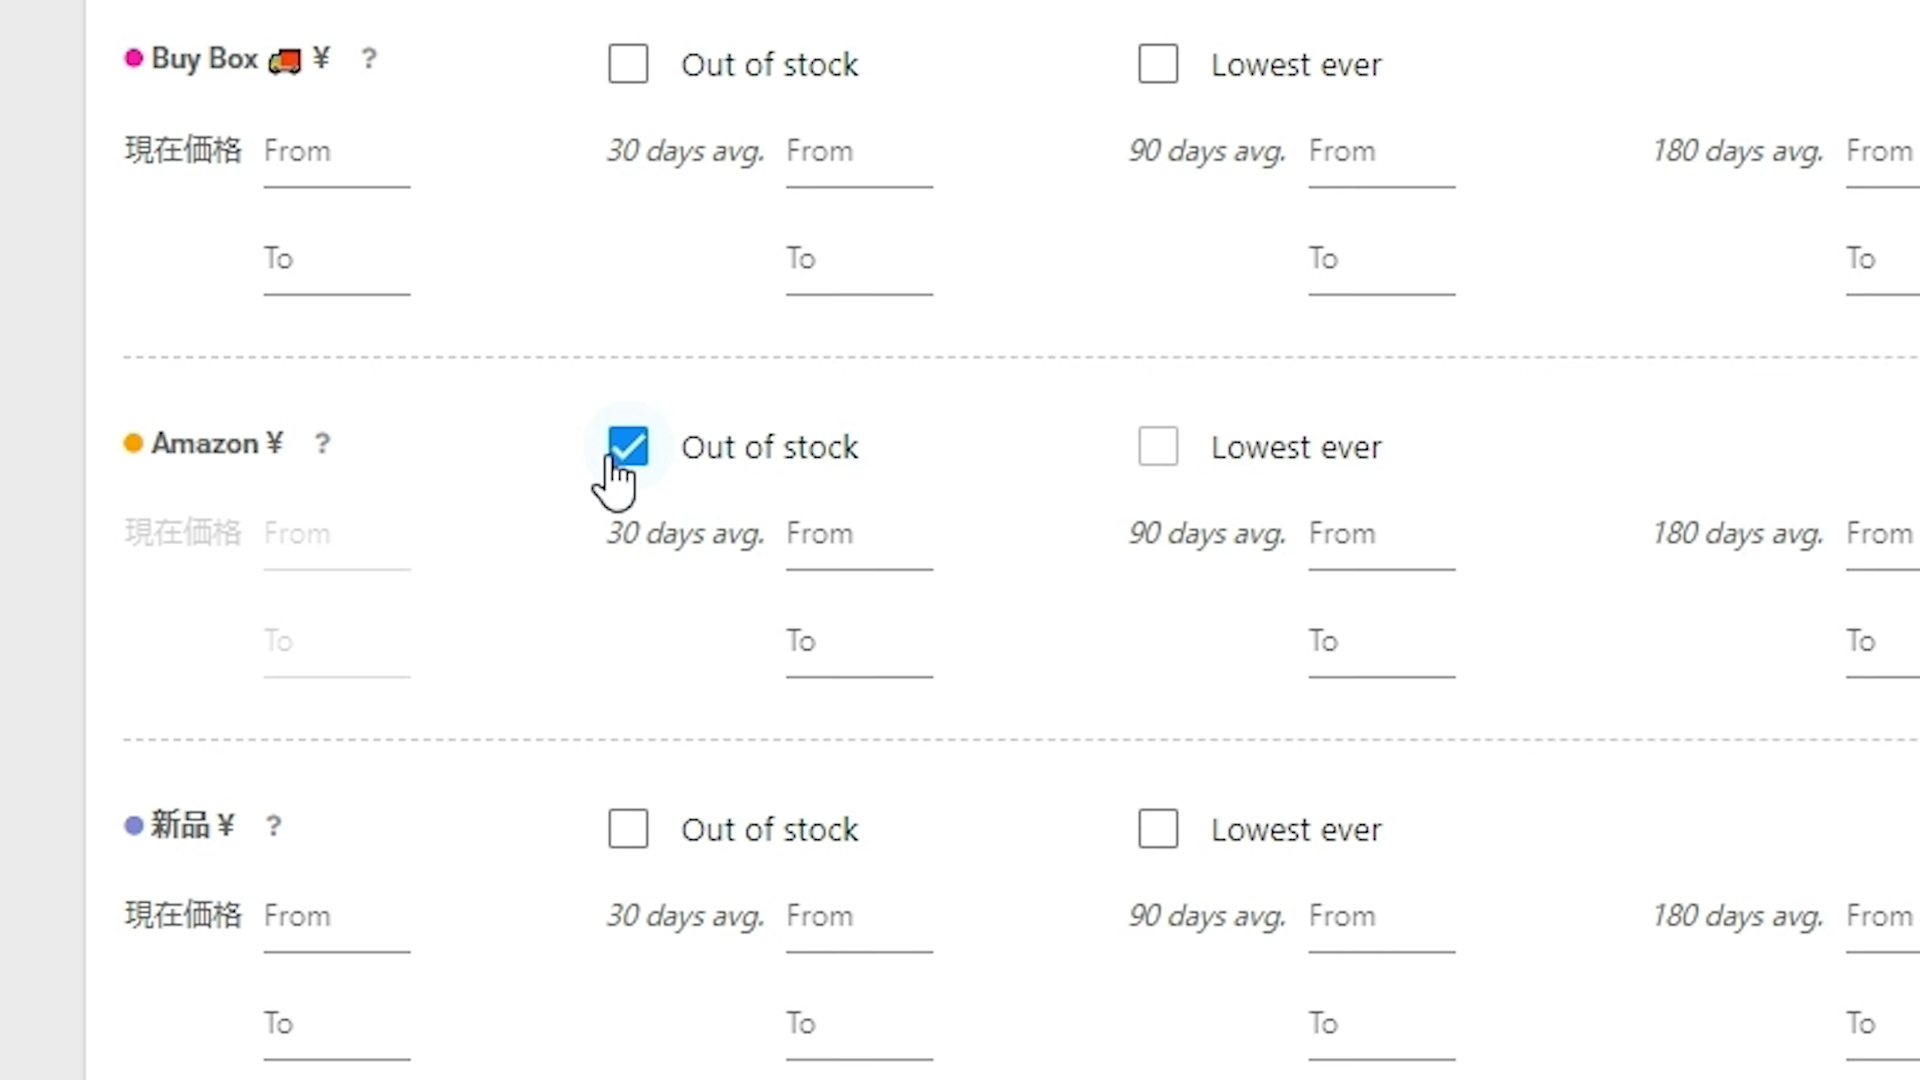Focus Buy Box 現在価格 From field
This screenshot has height=1080, width=1920.
[x=337, y=152]
